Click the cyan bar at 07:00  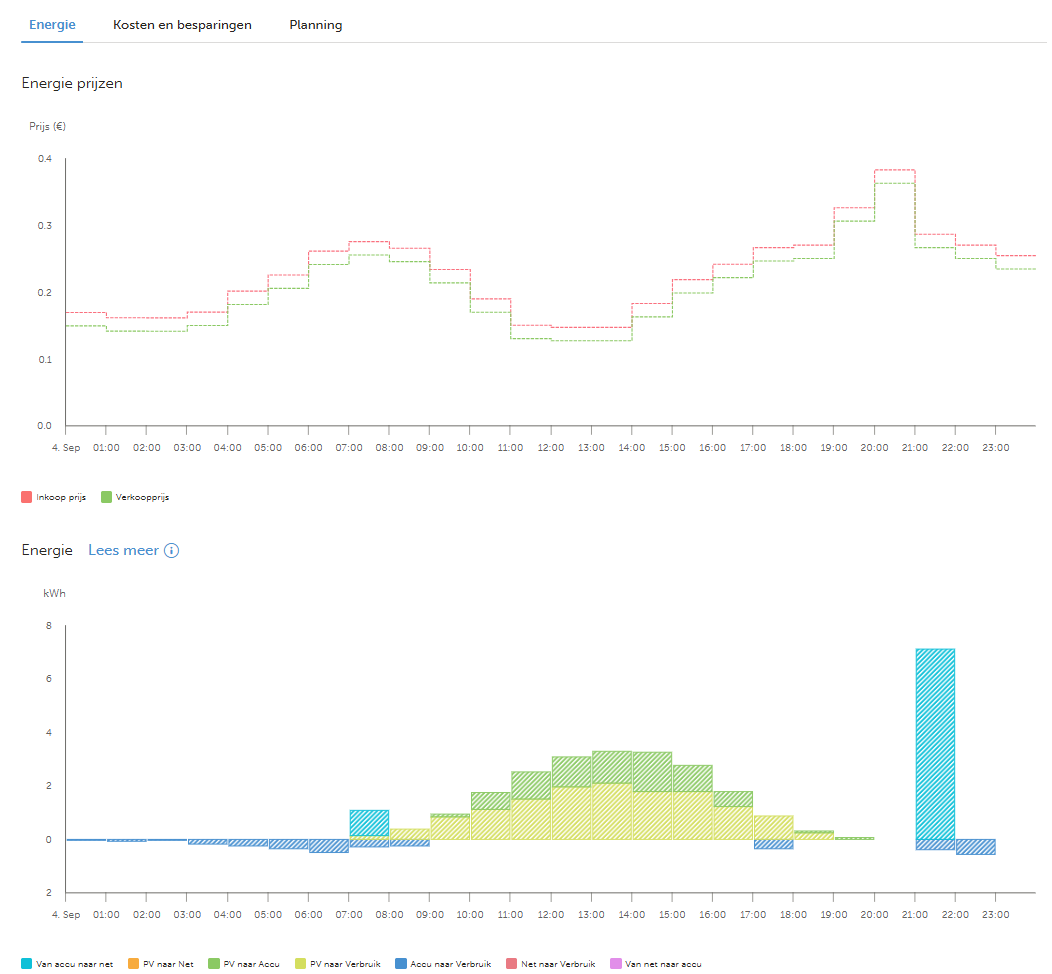coord(369,823)
